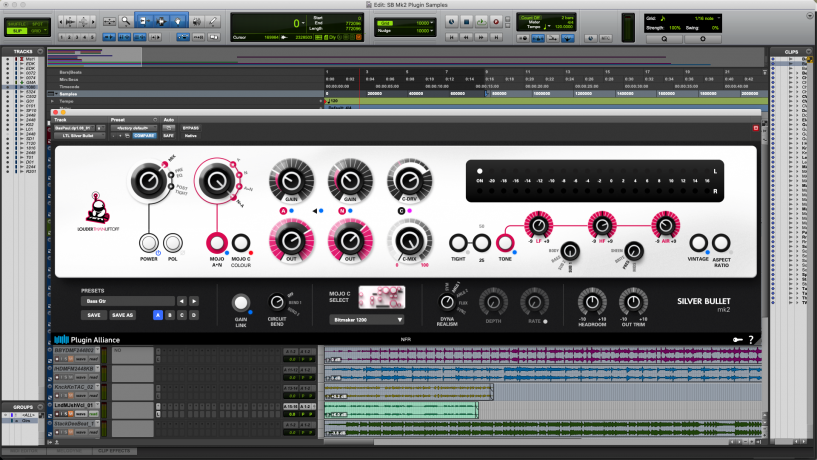Toggle the POWER button on Silver Bullet
Image resolution: width=817 pixels, height=460 pixels.
tap(149, 243)
